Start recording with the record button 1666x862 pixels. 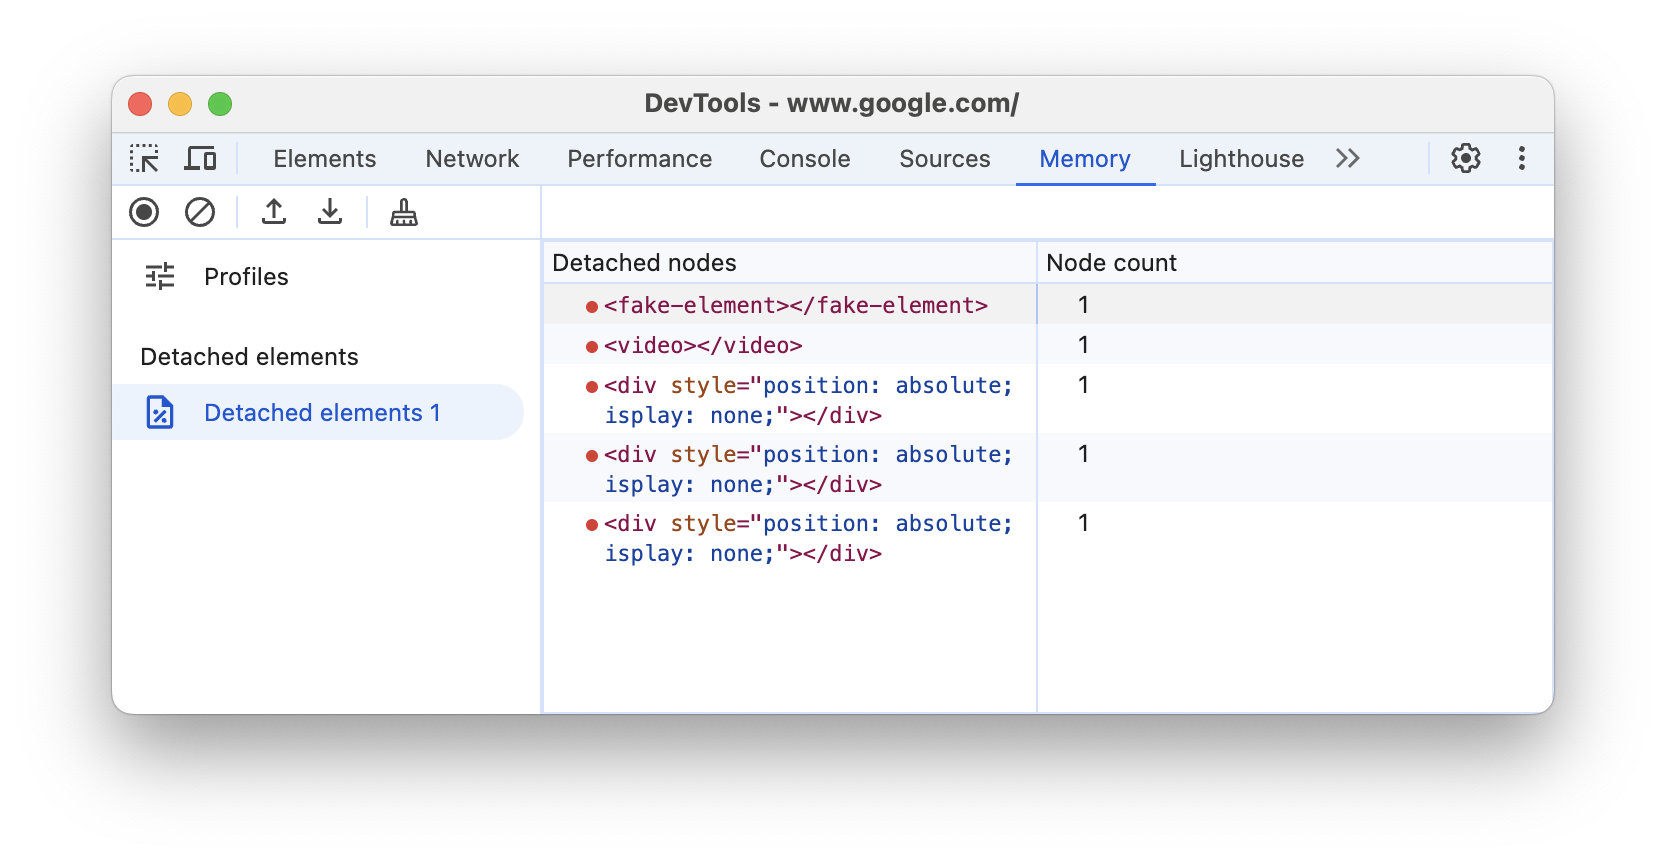[x=144, y=212]
